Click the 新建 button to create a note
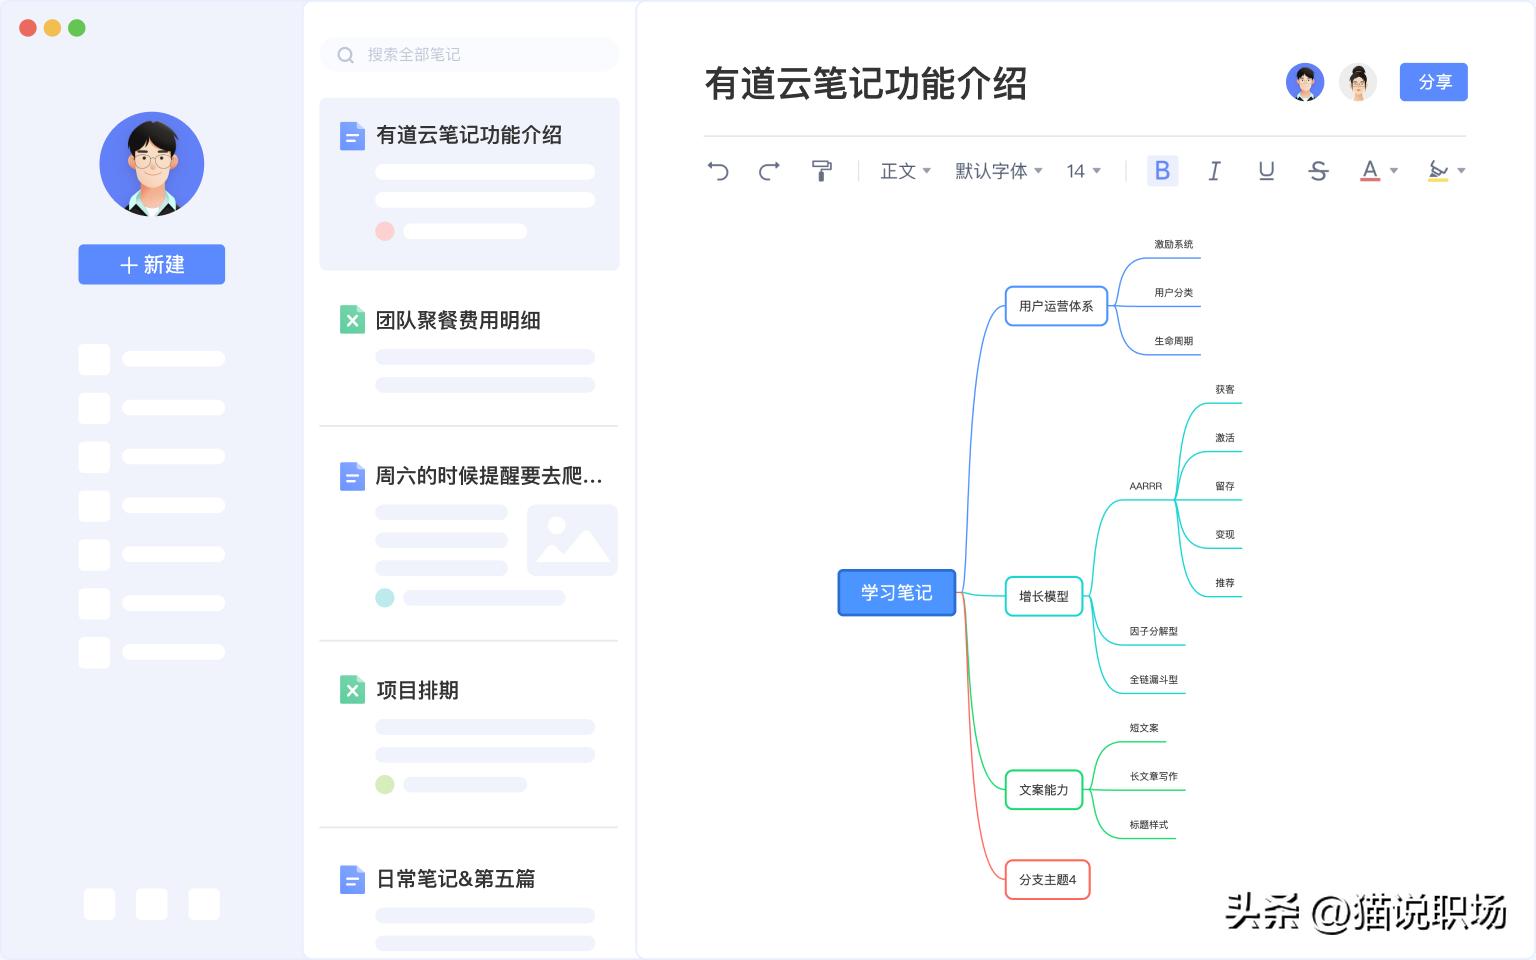The width and height of the screenshot is (1536, 960). click(151, 264)
